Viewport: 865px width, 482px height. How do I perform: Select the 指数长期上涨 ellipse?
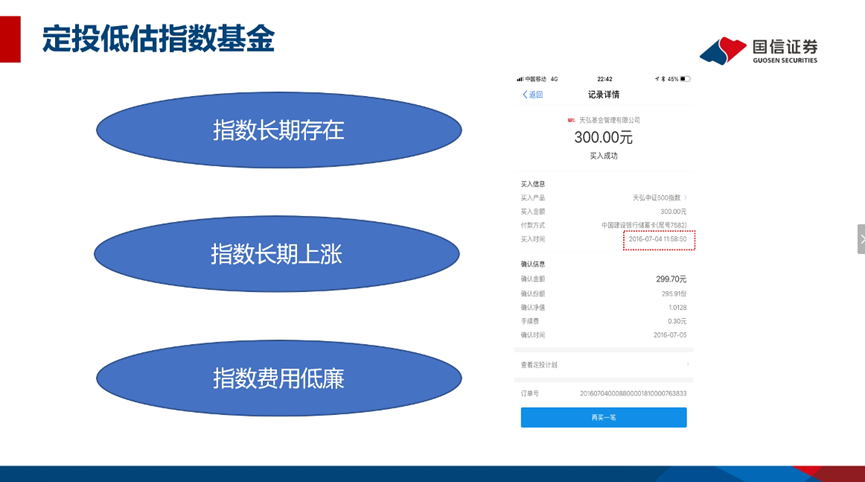(276, 254)
